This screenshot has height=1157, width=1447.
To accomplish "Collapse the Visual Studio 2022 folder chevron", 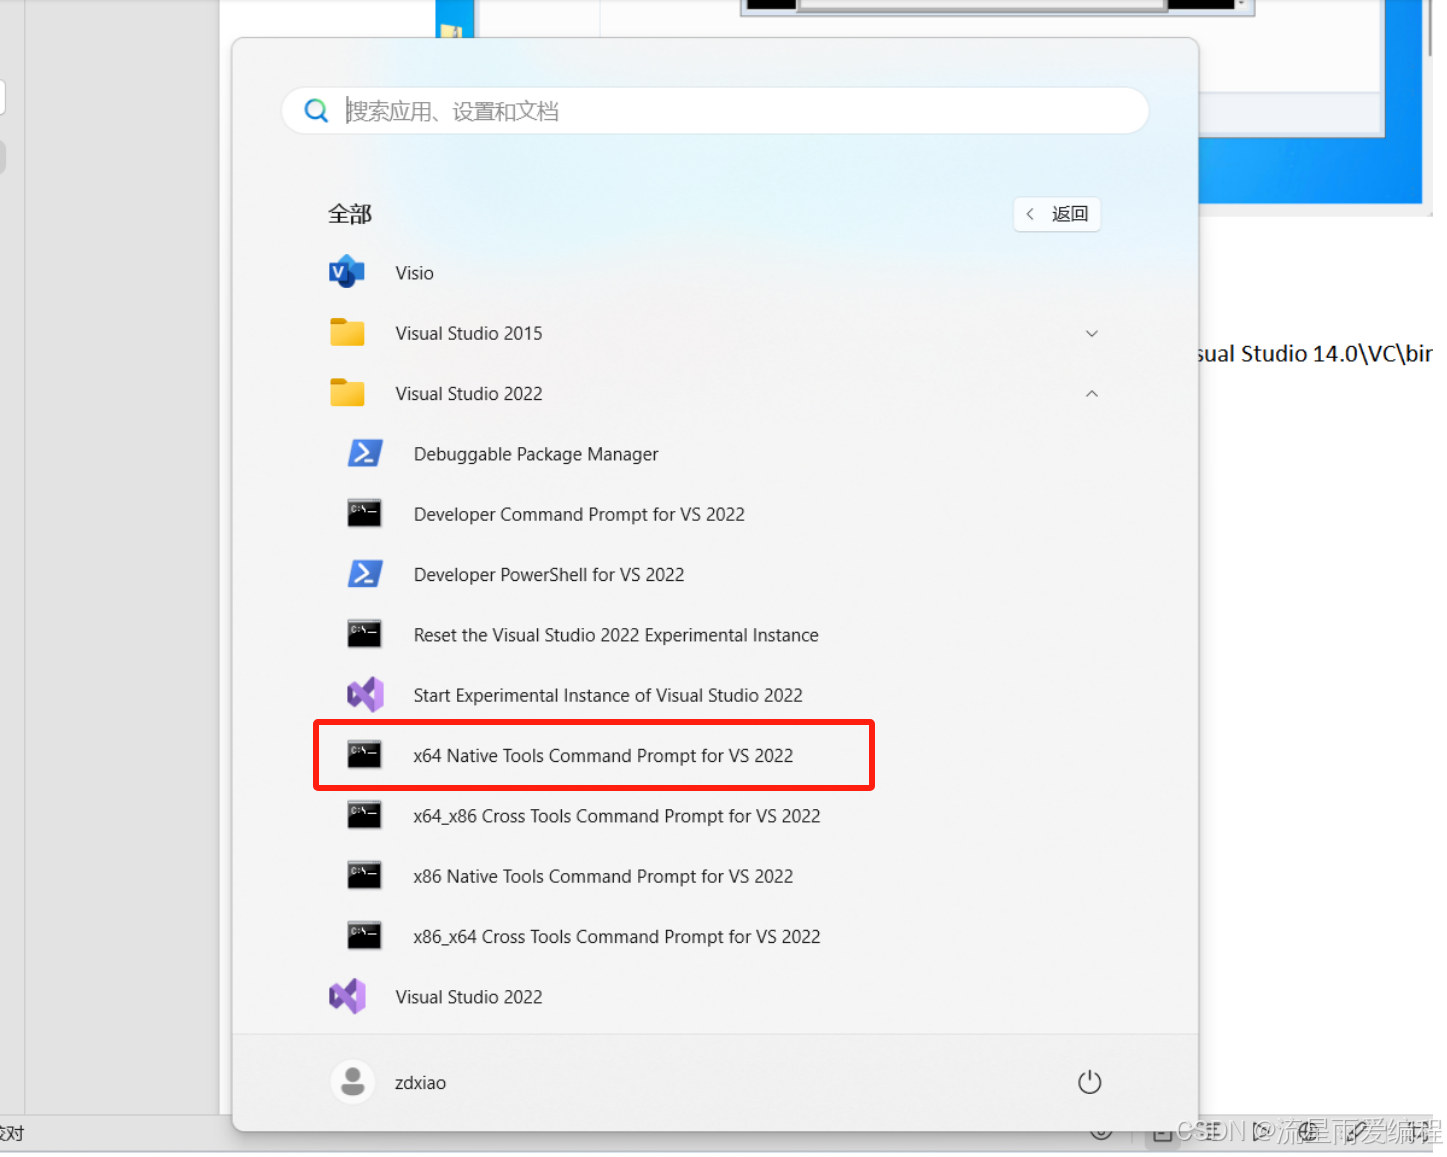I will tap(1092, 393).
